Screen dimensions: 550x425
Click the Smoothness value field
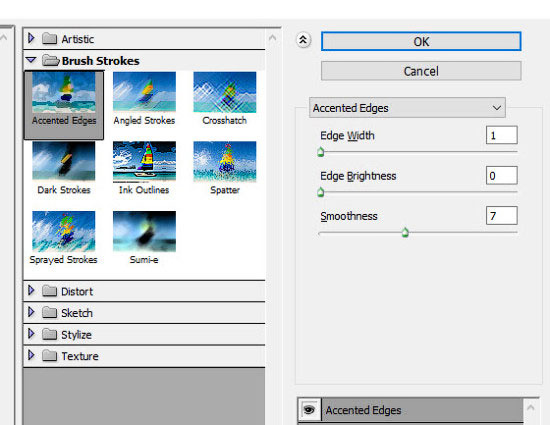pyautogui.click(x=502, y=216)
